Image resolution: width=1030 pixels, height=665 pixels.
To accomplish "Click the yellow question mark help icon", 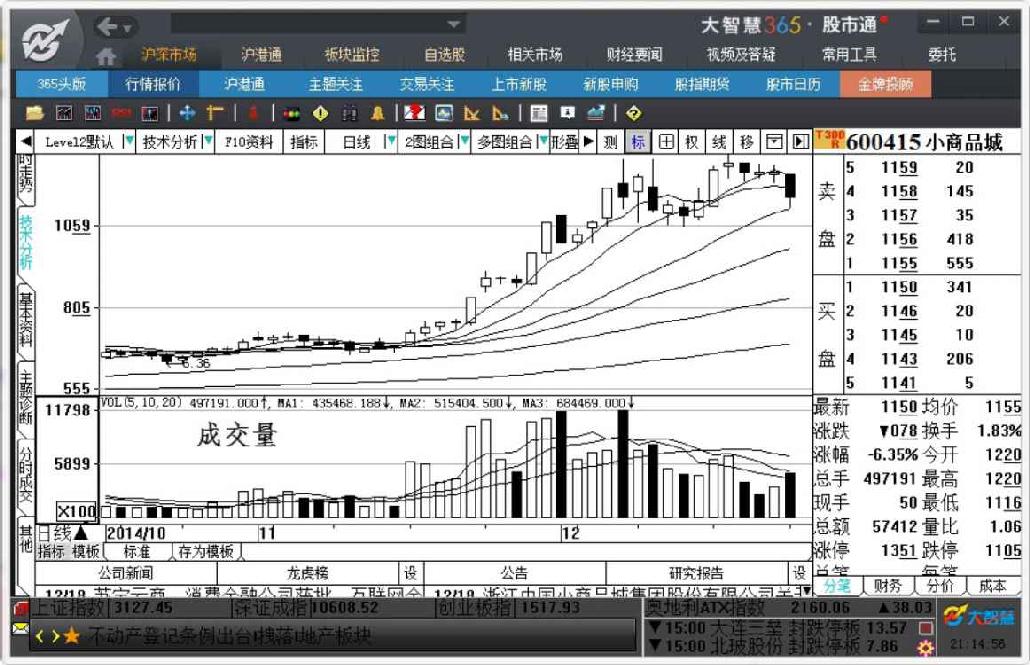I will [633, 114].
